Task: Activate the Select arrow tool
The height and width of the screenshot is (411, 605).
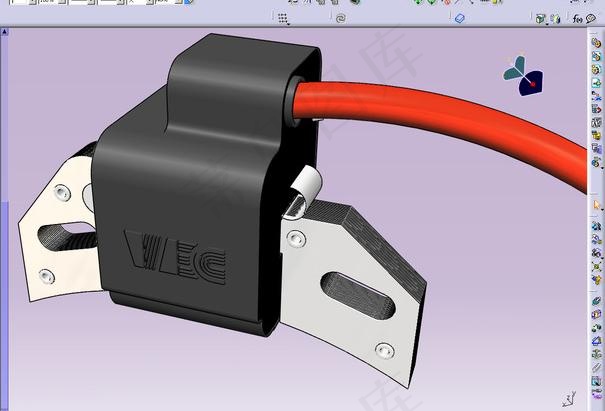Action: point(596,205)
